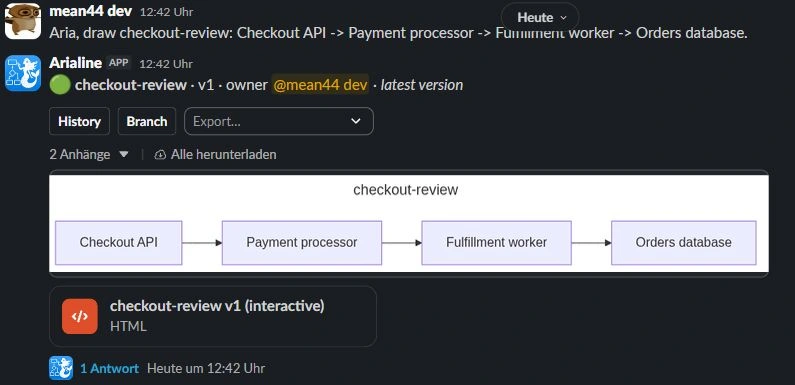This screenshot has width=795, height=385.
Task: Collapse the 2 Anhänge attachments section
Action: click(x=89, y=154)
